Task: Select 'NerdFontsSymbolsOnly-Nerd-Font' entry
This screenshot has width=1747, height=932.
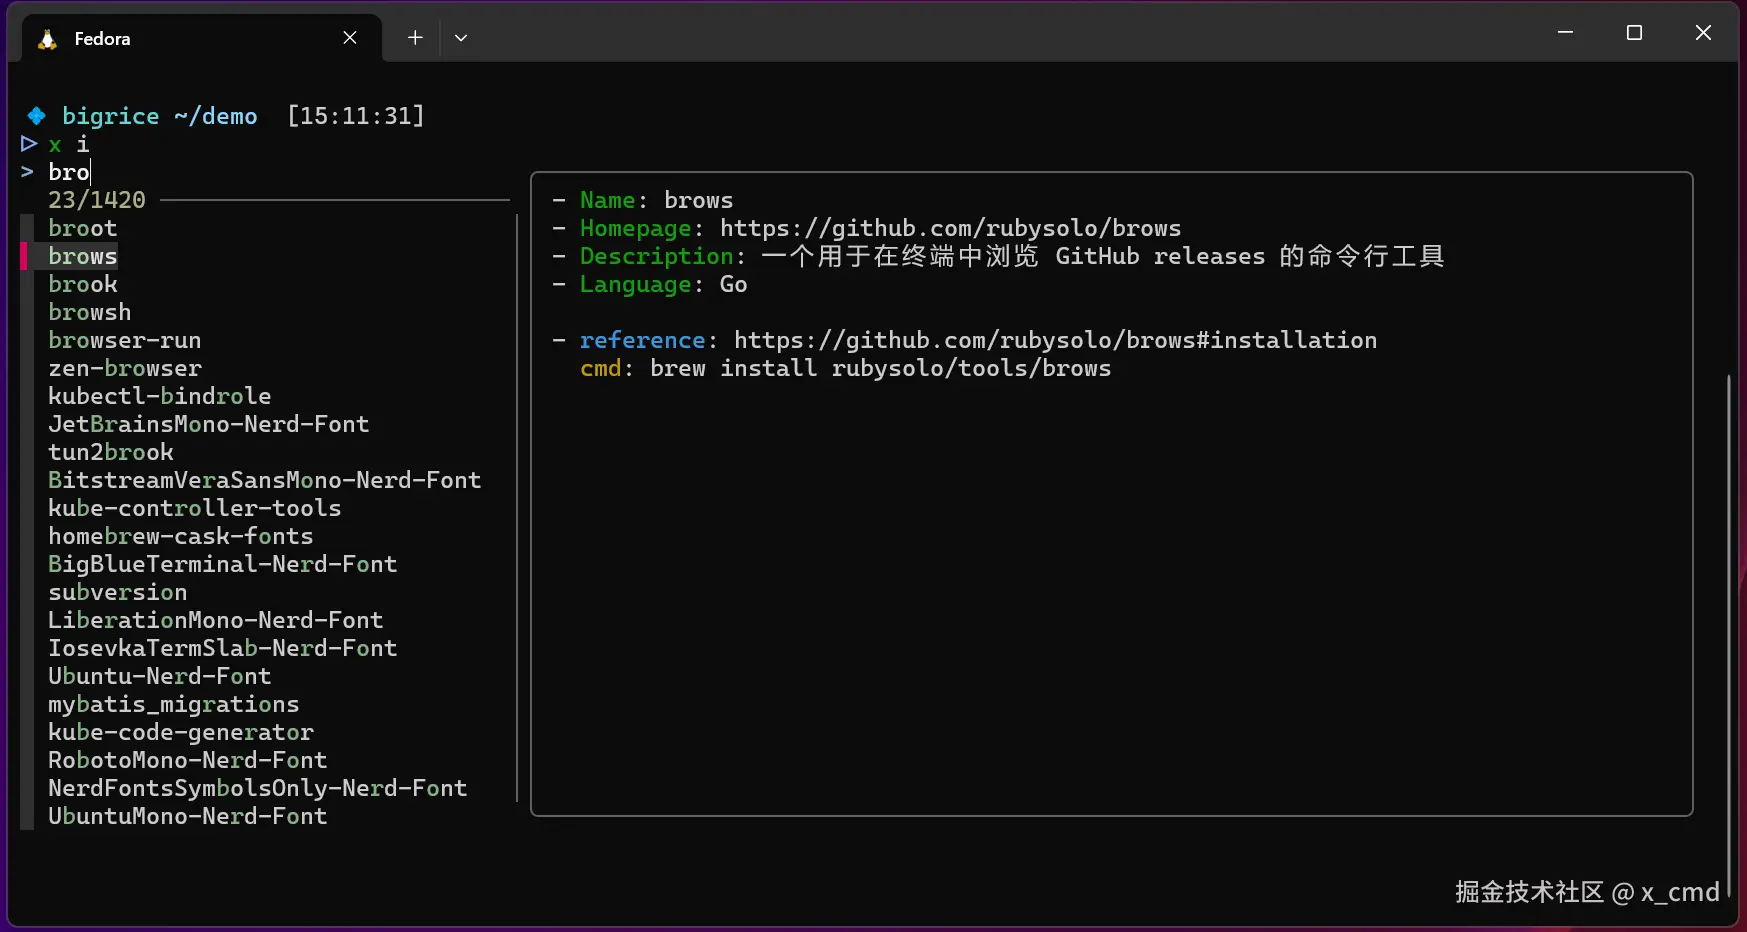Action: pos(258,788)
